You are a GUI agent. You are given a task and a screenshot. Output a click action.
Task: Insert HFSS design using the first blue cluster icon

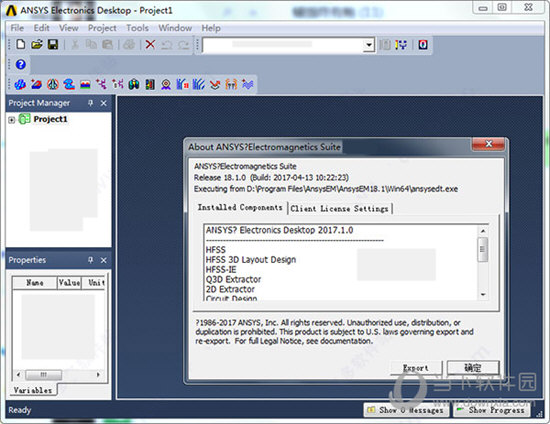point(20,85)
